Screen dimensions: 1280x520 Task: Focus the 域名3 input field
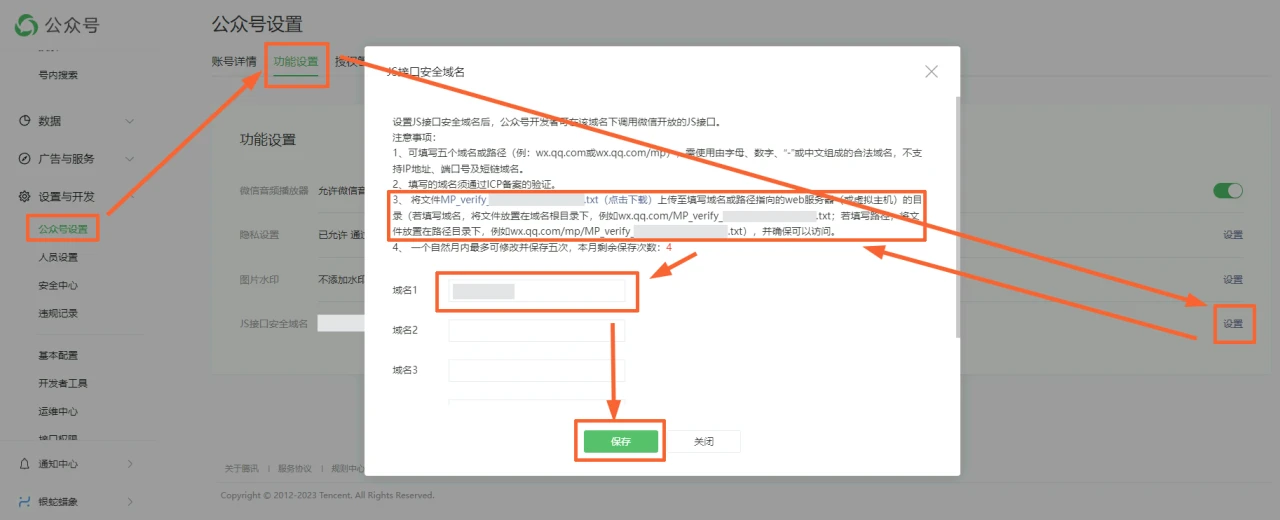pos(536,370)
